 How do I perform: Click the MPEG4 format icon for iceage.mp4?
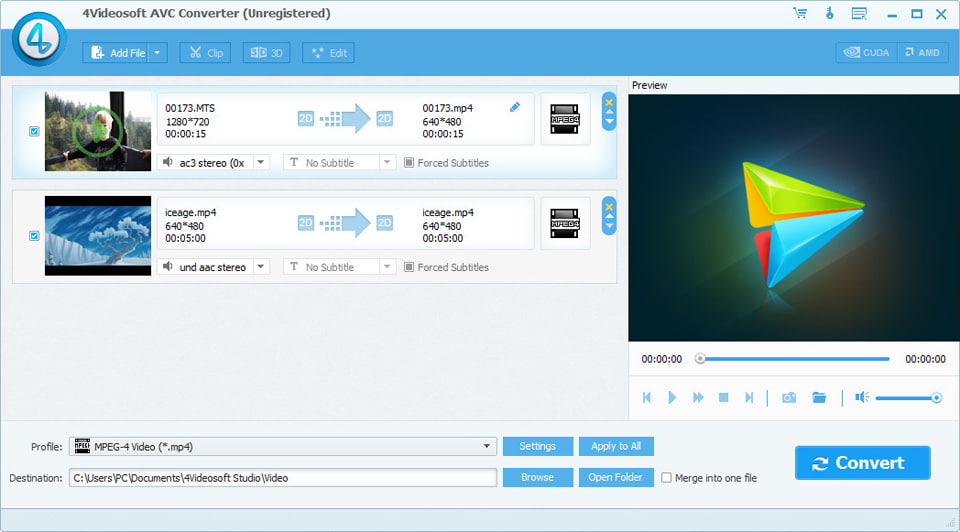[x=565, y=223]
